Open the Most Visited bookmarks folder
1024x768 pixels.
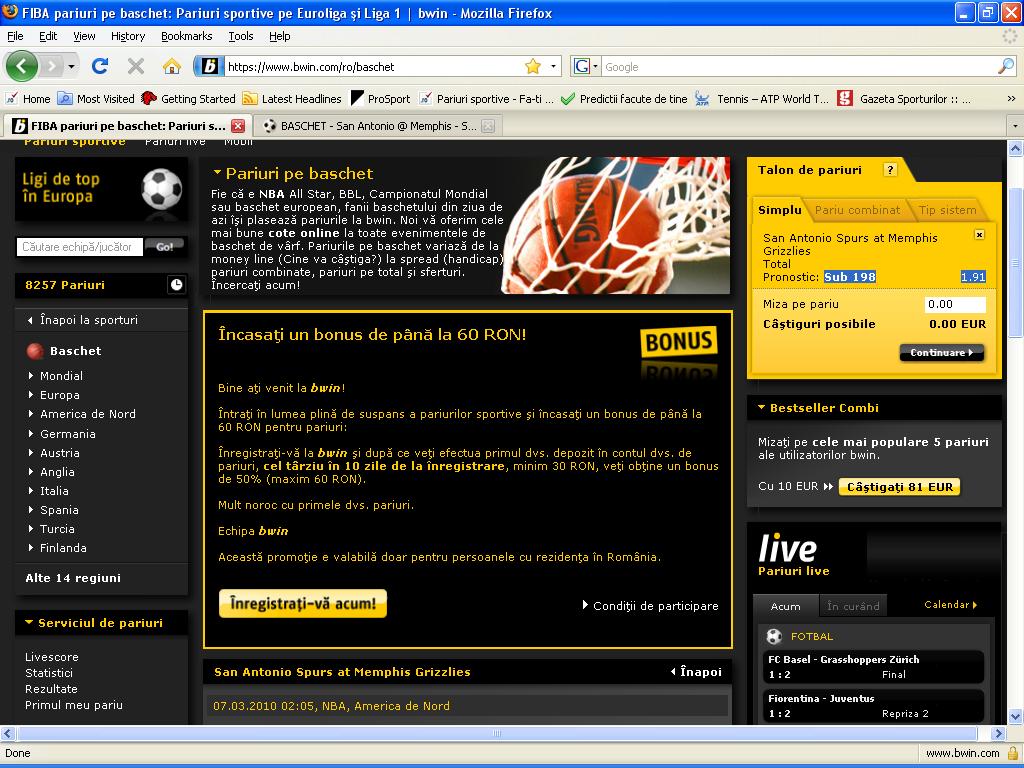point(96,99)
